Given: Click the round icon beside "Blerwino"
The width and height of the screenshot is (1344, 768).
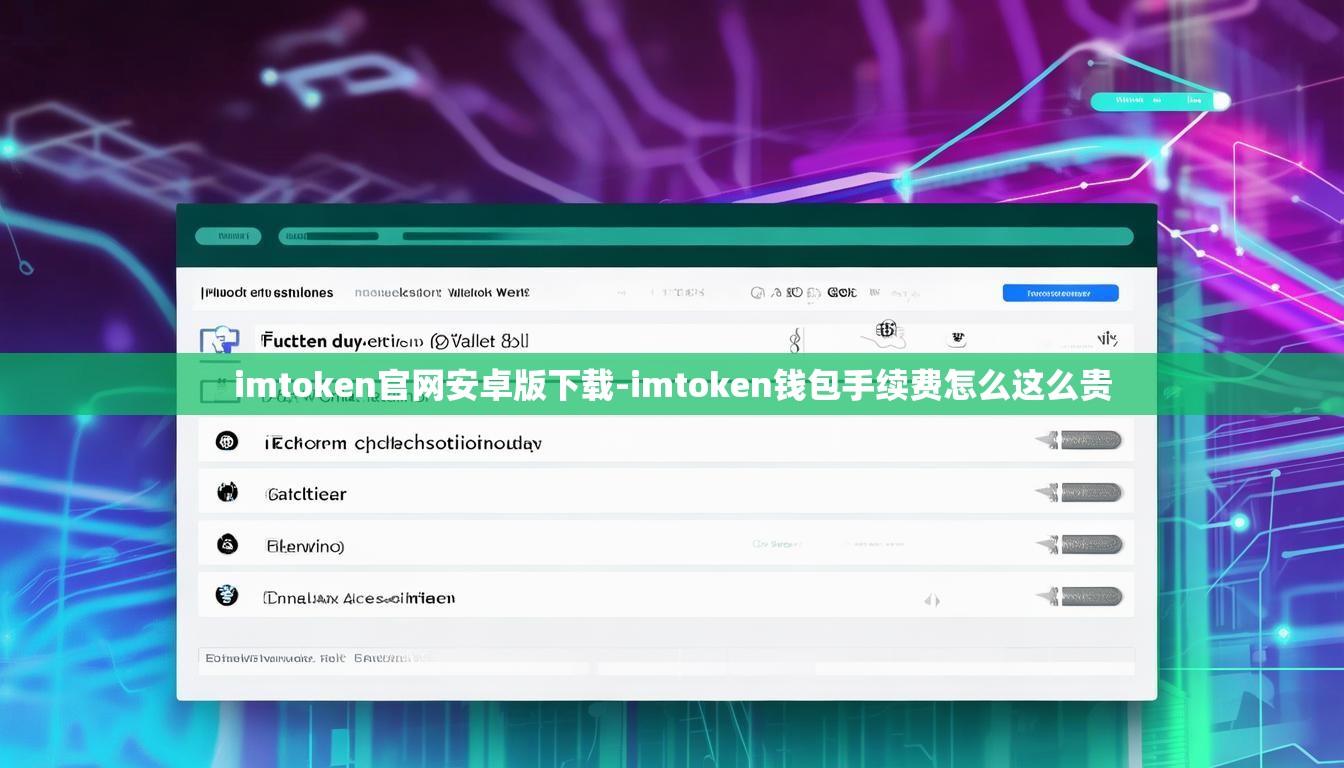Looking at the screenshot, I should pyautogui.click(x=227, y=544).
